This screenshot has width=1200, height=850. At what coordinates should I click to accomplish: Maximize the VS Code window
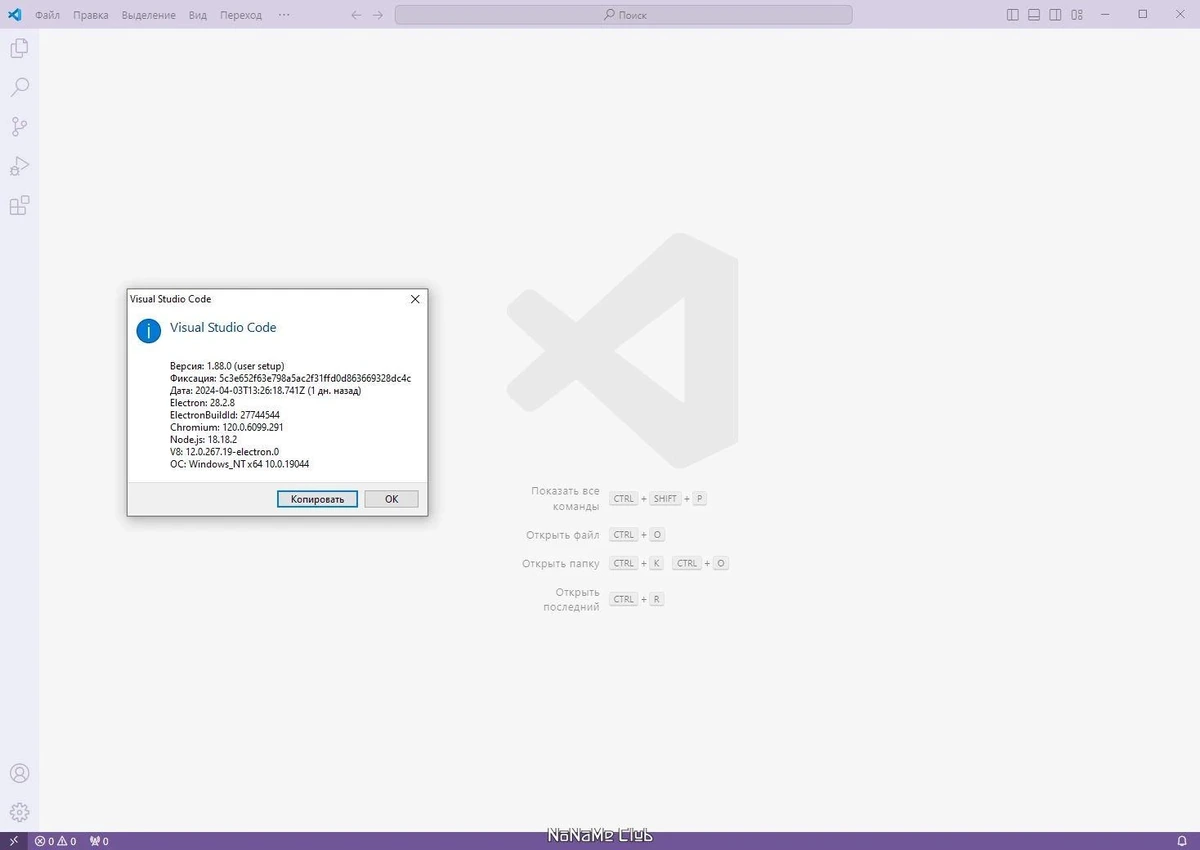[x=1143, y=15]
